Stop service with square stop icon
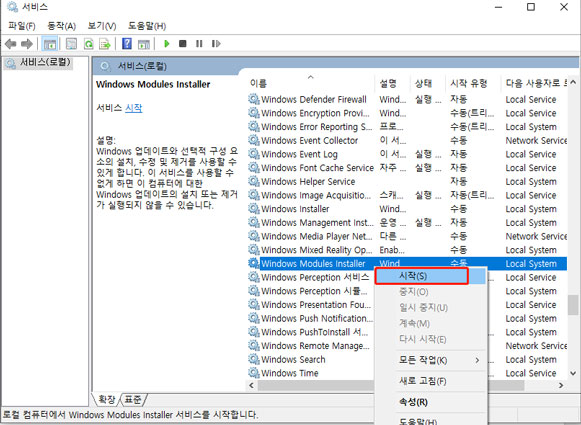 (x=183, y=44)
